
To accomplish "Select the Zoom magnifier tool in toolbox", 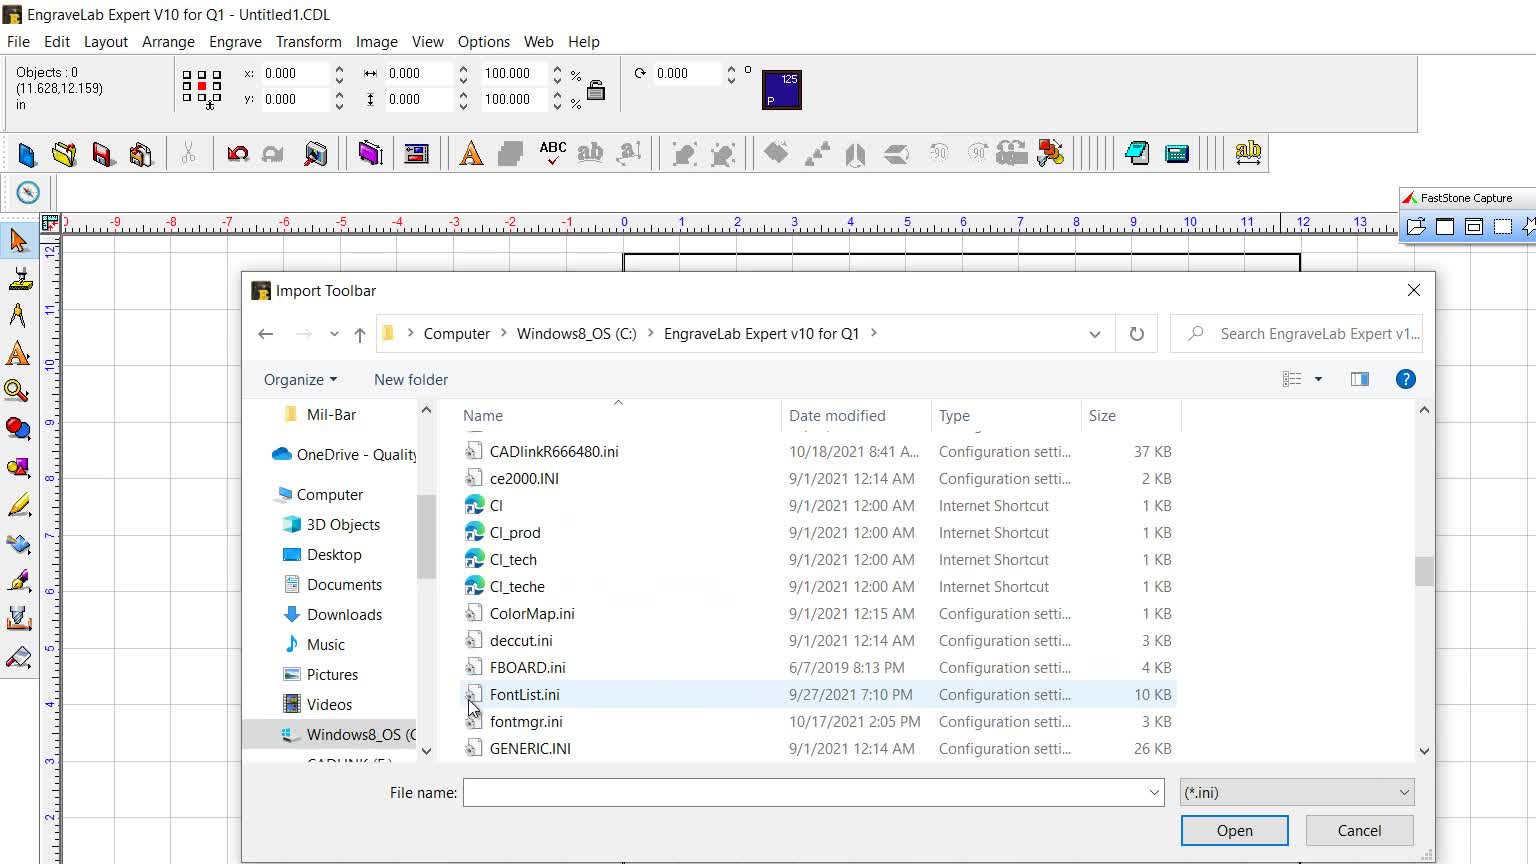I will click(x=18, y=392).
